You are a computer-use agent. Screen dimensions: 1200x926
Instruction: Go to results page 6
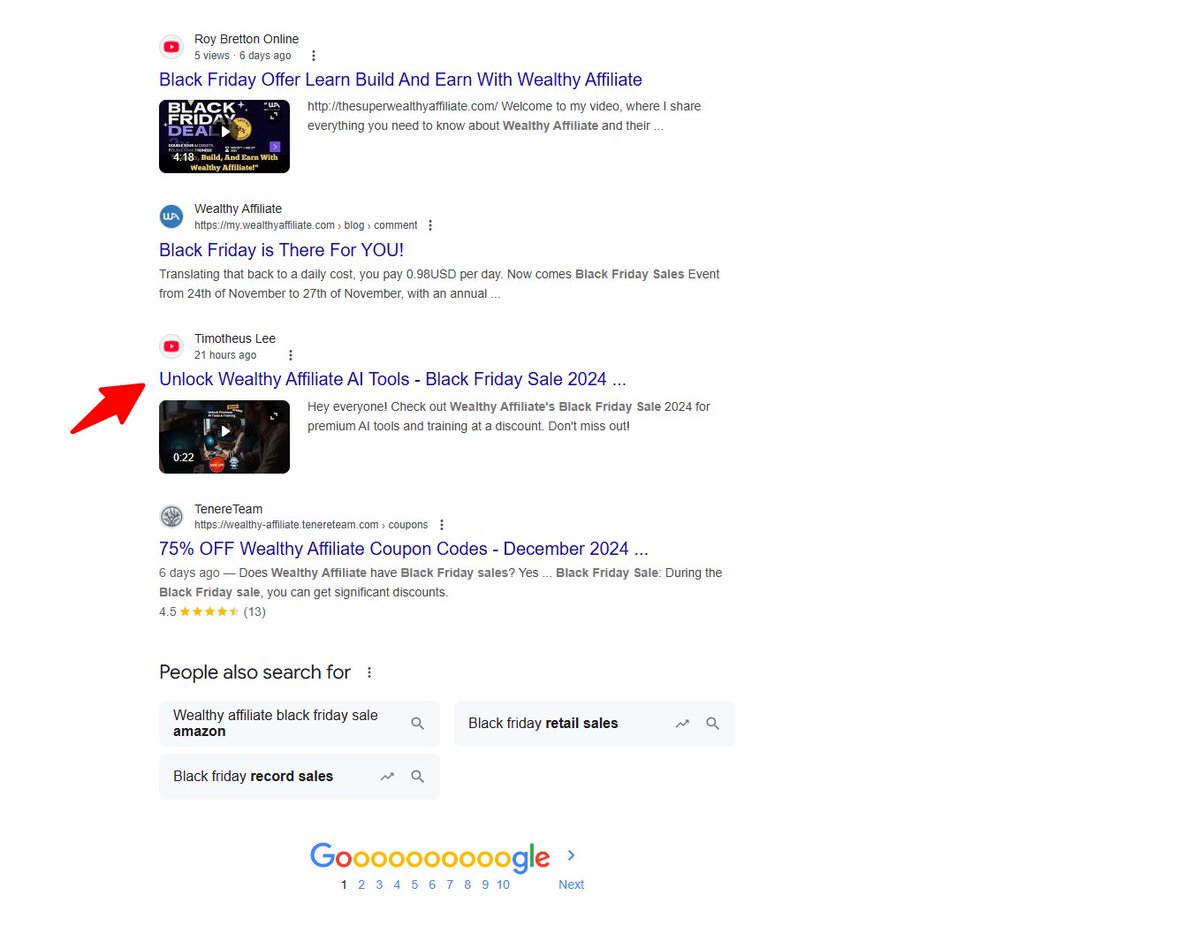pos(432,885)
